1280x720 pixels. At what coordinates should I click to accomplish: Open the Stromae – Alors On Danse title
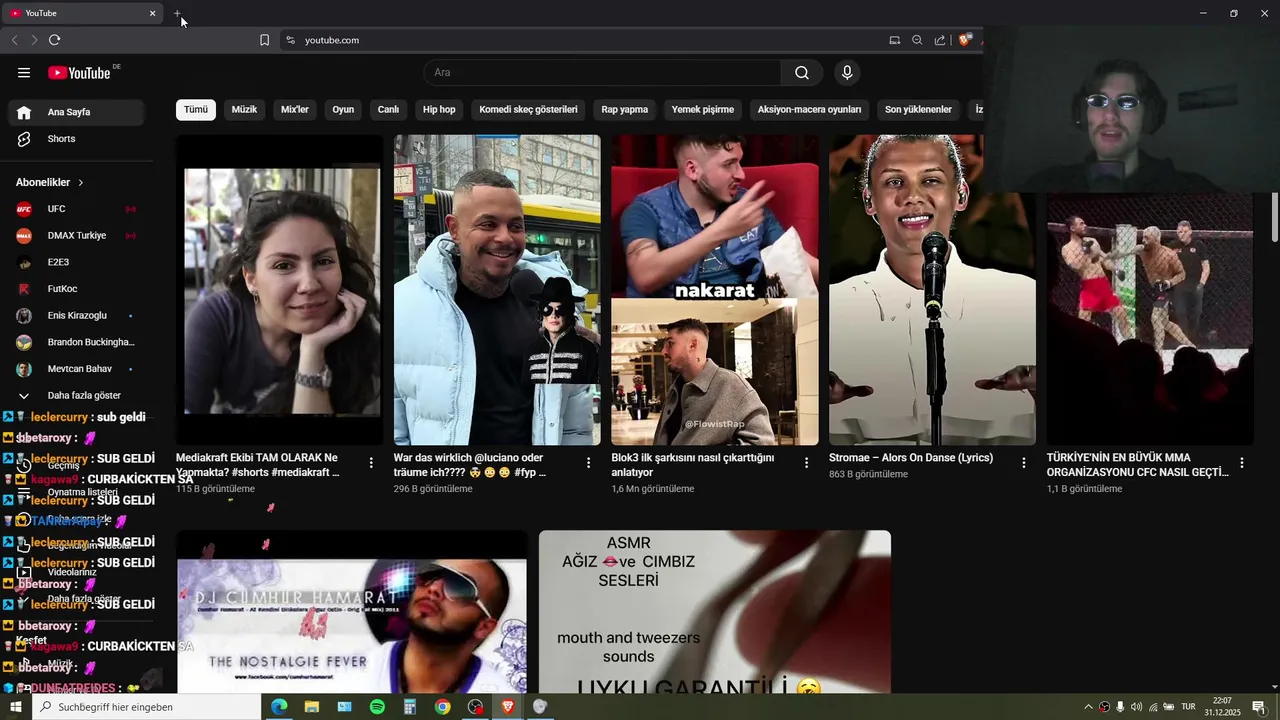[911, 458]
